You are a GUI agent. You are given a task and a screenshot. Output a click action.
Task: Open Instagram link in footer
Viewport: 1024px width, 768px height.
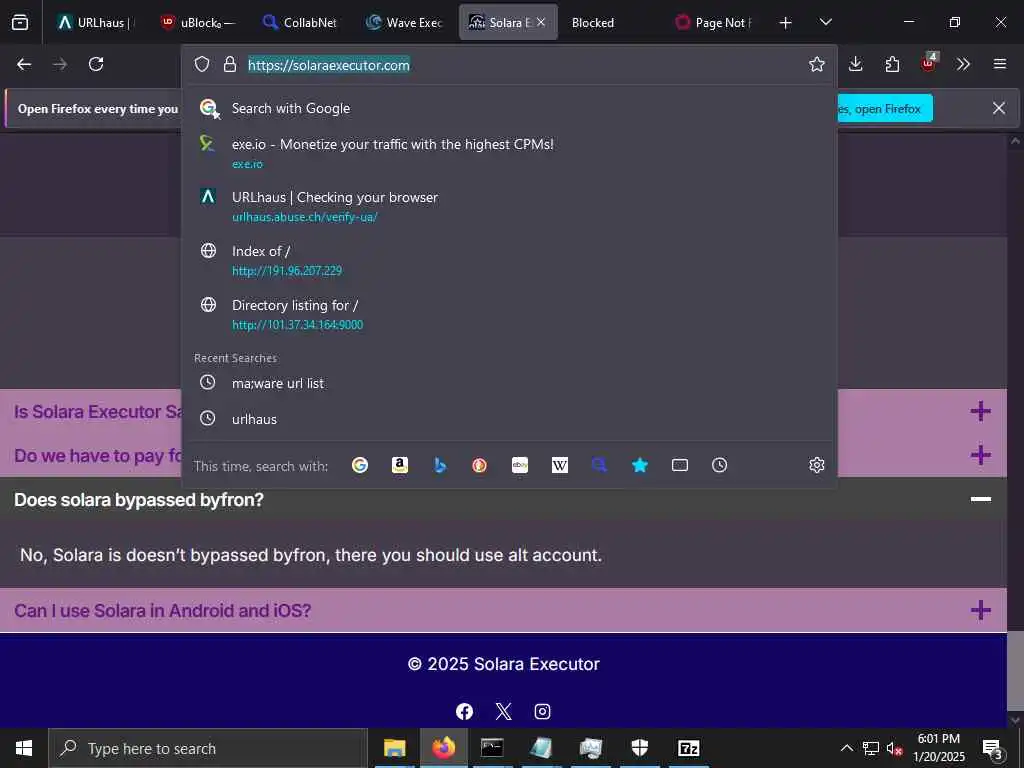click(542, 711)
